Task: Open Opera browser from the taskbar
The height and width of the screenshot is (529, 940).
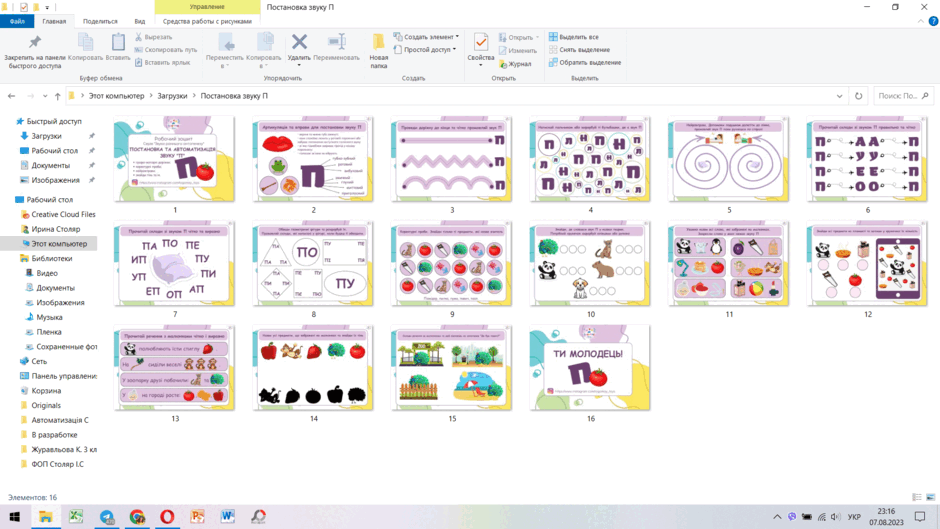Action: click(167, 516)
